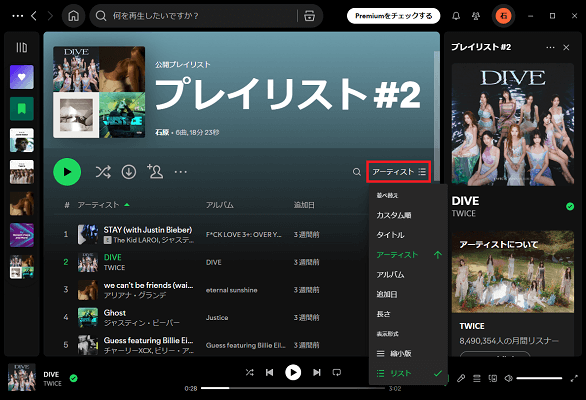Seek on the playback progress bar
Image resolution: width=586 pixels, height=400 pixels.
pyautogui.click(x=293, y=388)
